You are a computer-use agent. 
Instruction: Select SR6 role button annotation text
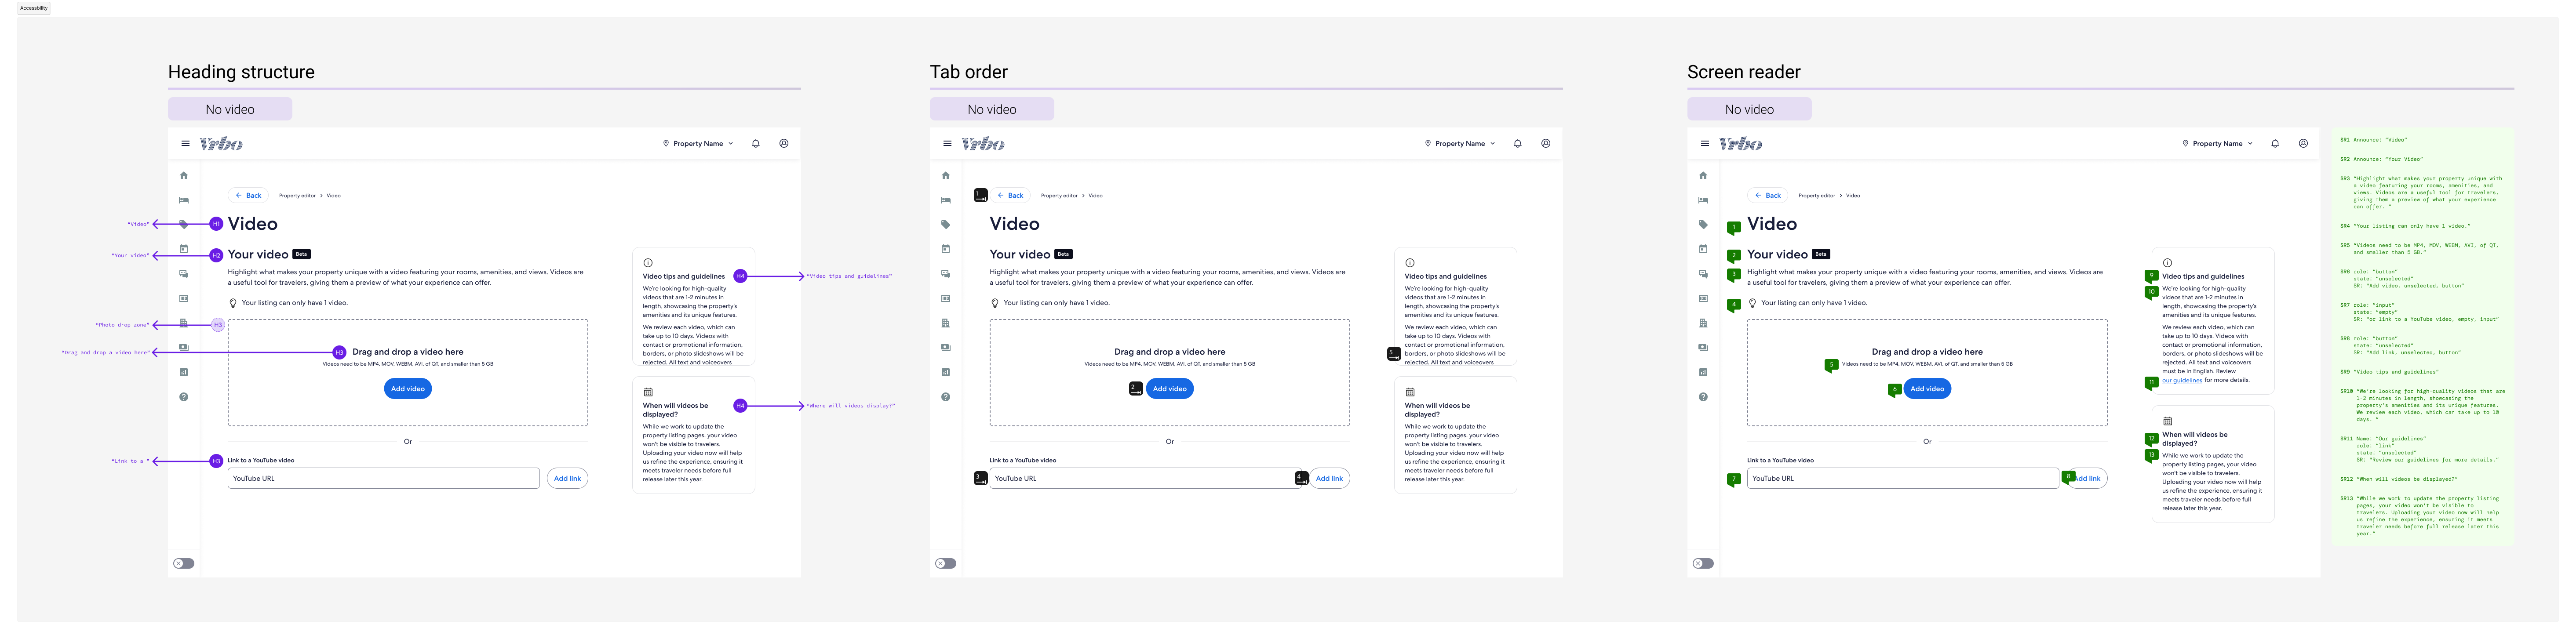(2401, 279)
